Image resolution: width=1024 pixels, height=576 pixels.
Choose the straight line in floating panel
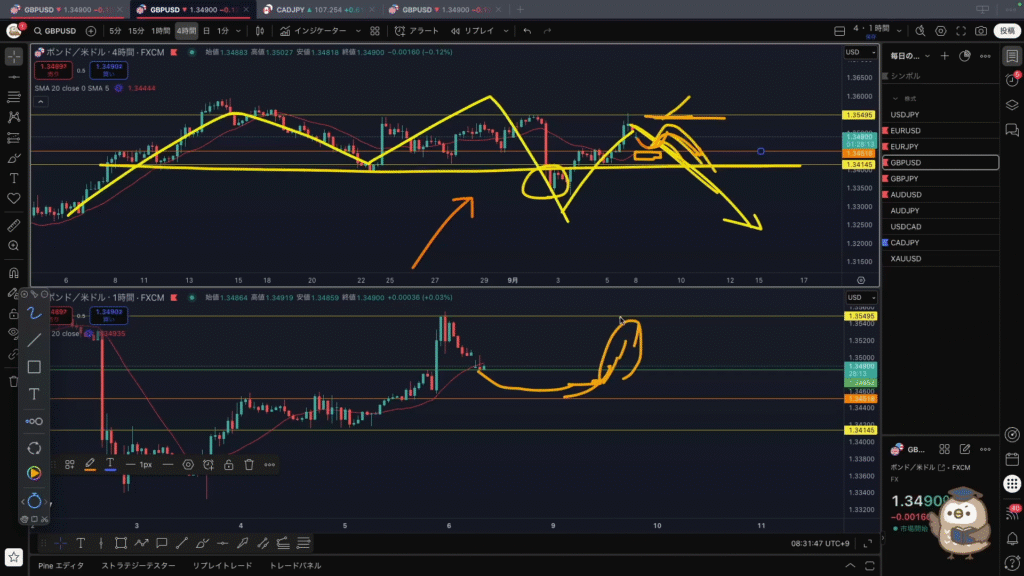click(34, 340)
